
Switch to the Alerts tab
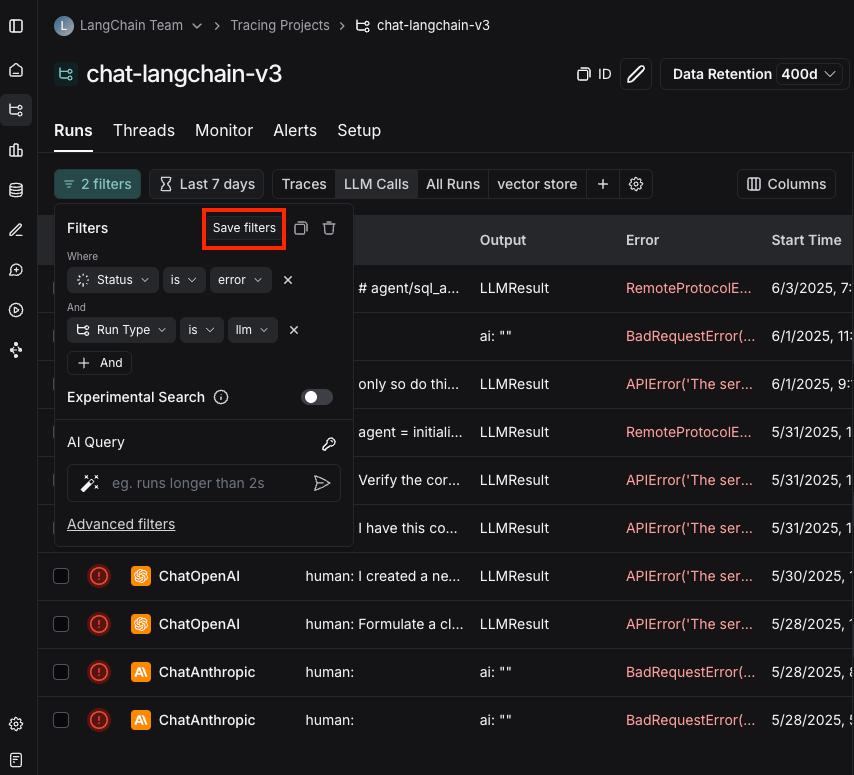click(x=295, y=131)
